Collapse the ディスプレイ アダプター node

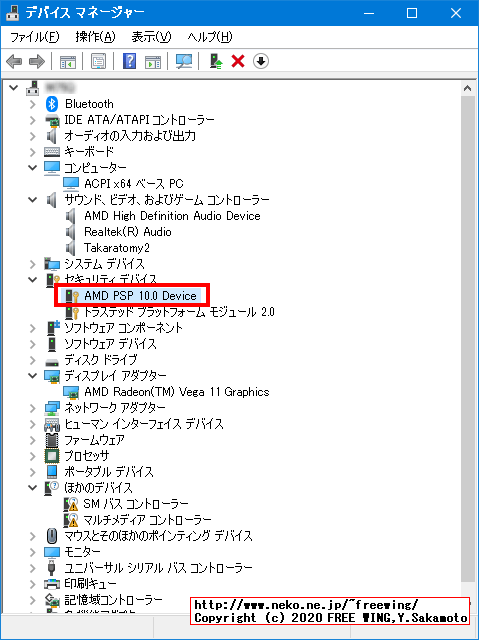pyautogui.click(x=33, y=376)
